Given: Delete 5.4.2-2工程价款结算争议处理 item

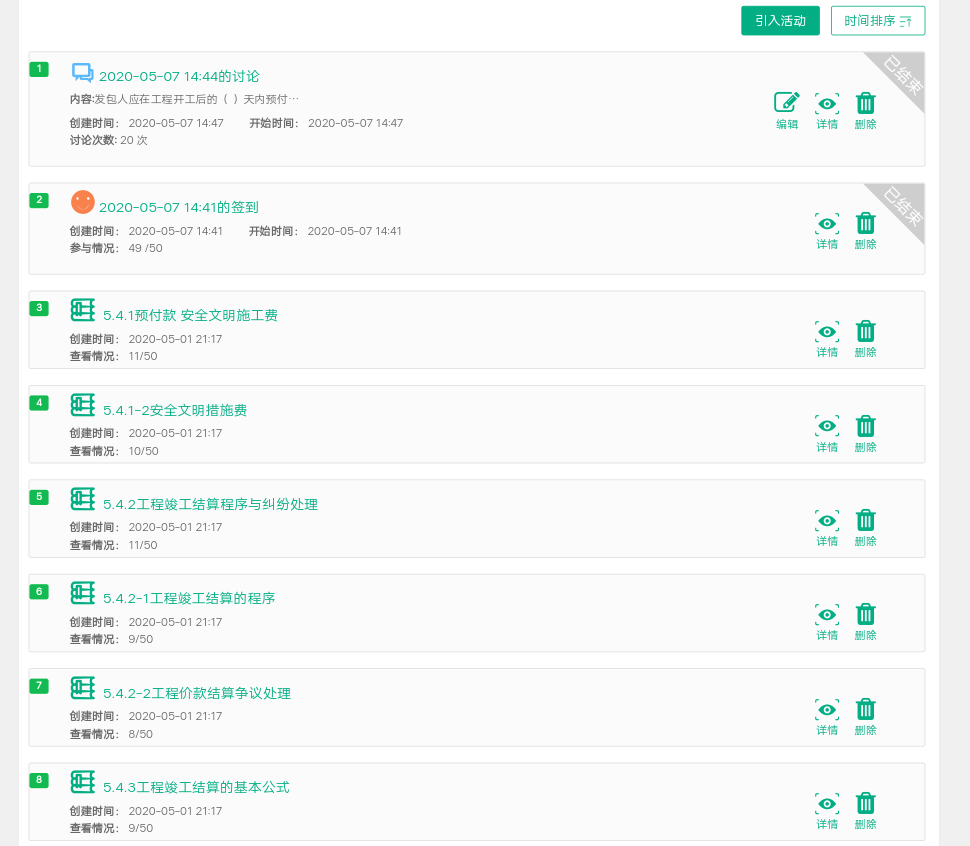Looking at the screenshot, I should pos(865,717).
